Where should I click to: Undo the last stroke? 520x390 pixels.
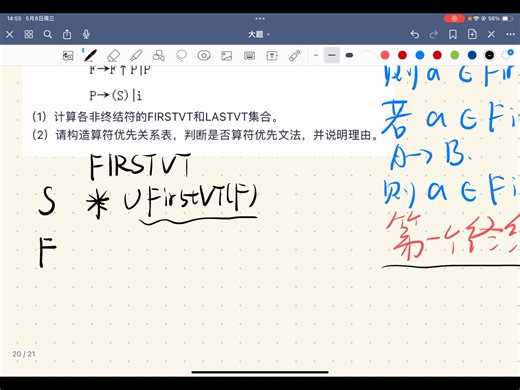tap(415, 34)
